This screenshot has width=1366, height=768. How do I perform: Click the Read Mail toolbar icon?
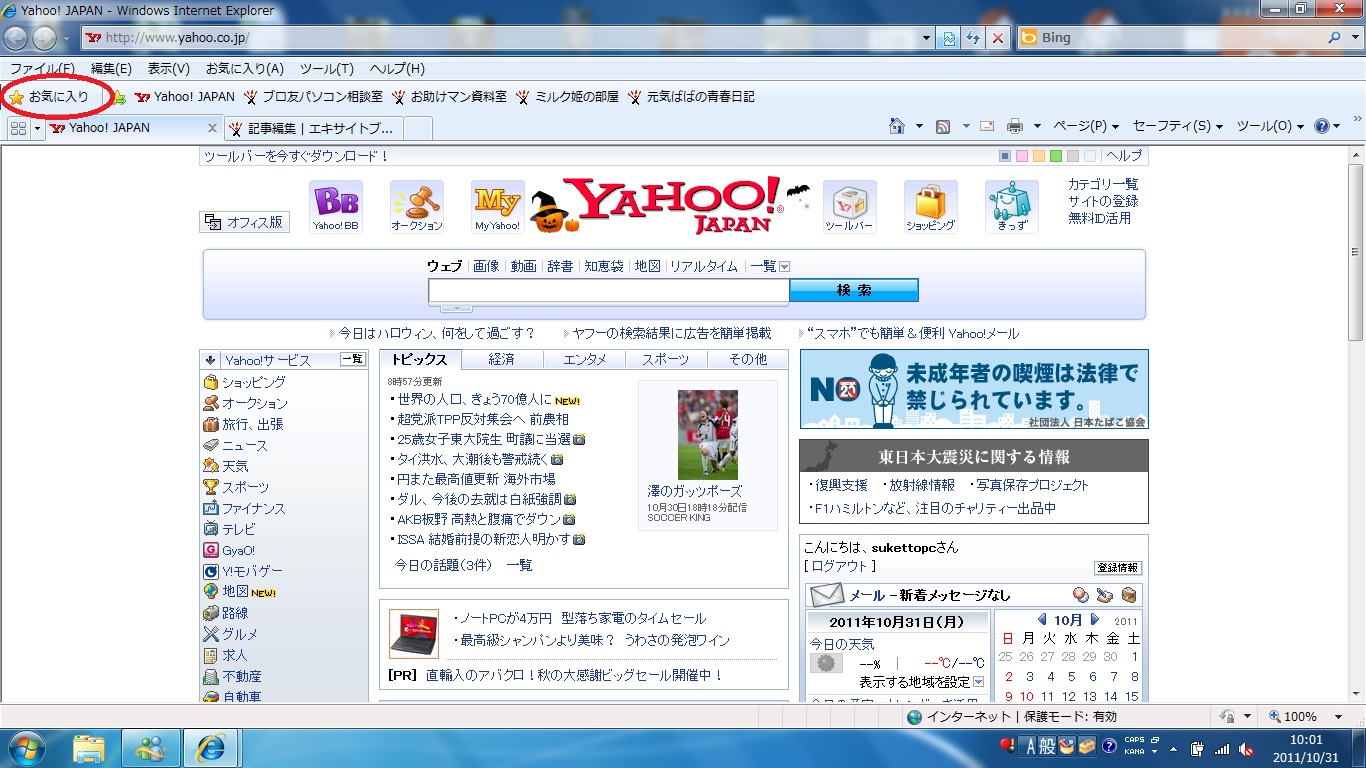coord(987,126)
